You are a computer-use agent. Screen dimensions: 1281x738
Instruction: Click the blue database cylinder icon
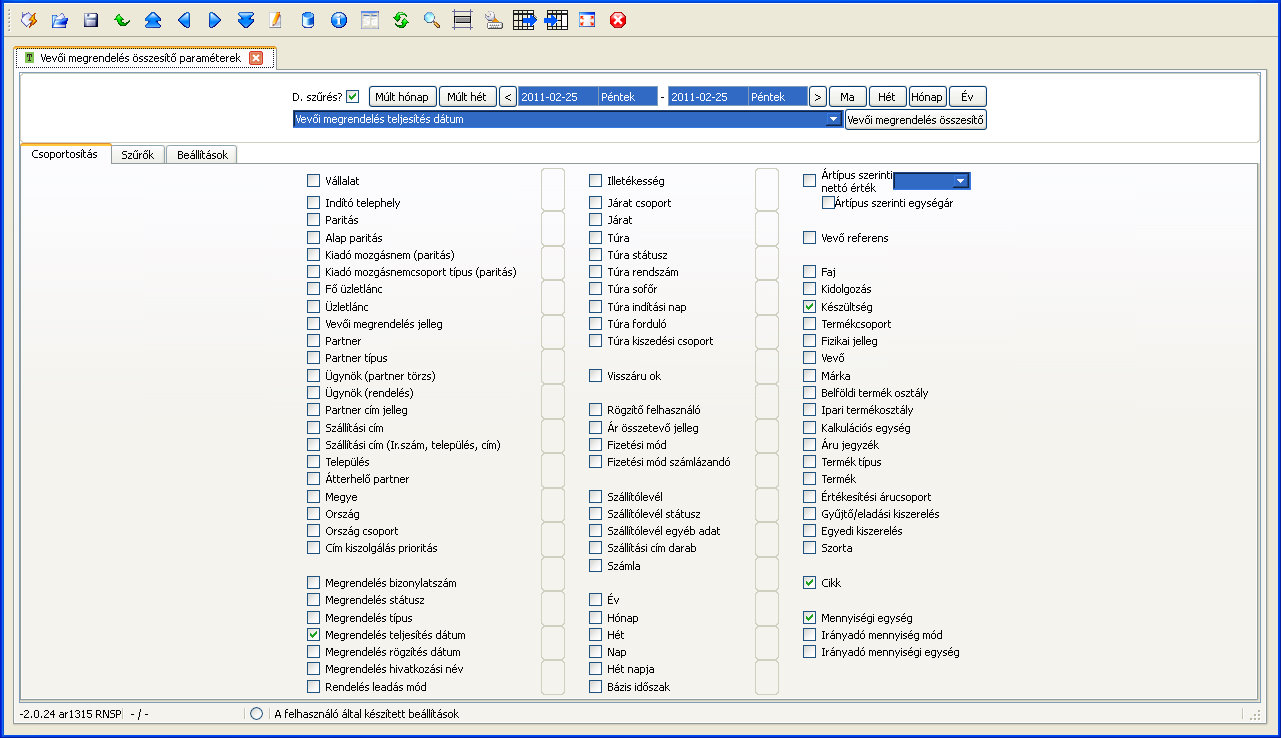click(x=308, y=19)
